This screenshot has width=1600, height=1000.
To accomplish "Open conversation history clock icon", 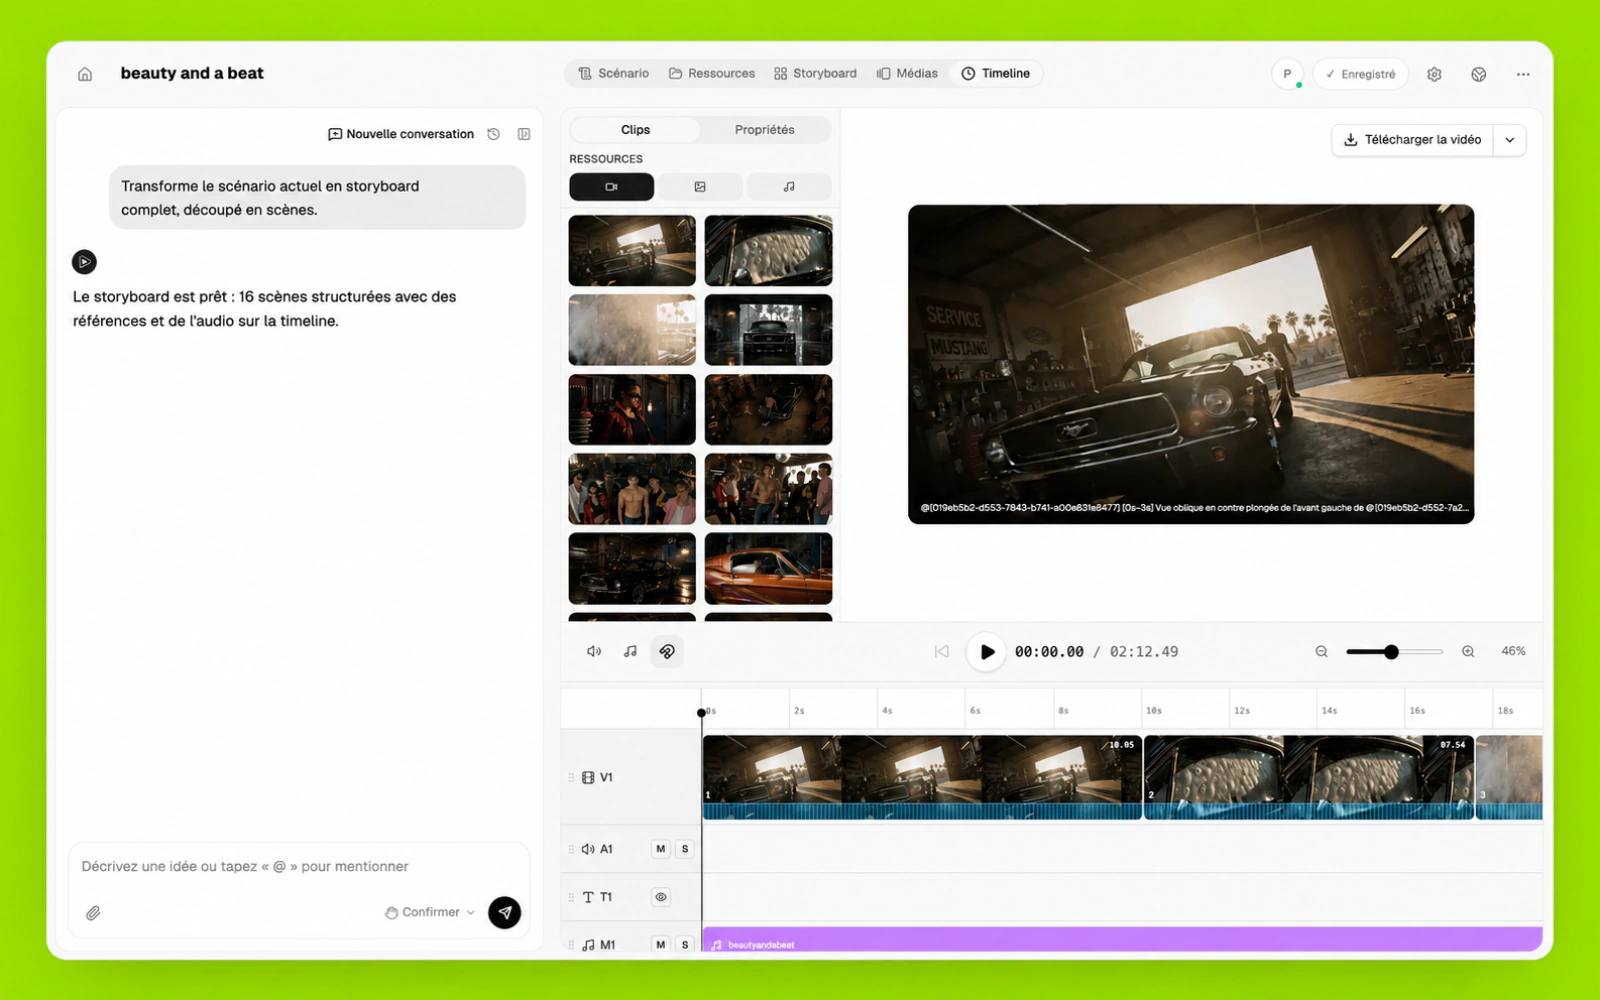I will pos(493,134).
